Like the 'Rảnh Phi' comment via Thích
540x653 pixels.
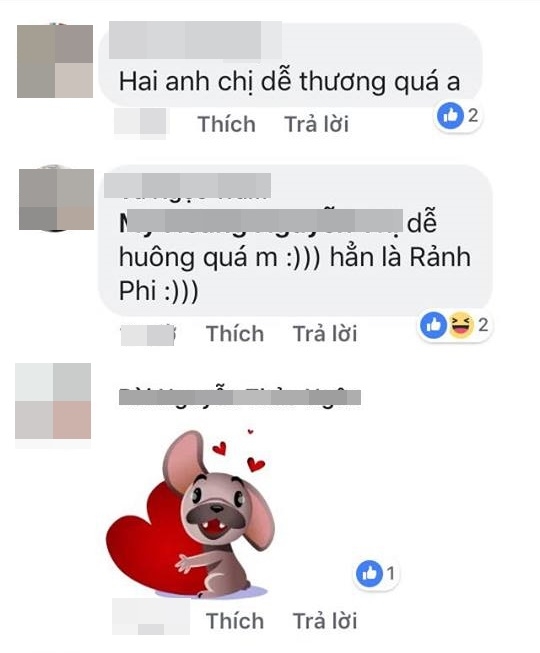[235, 334]
